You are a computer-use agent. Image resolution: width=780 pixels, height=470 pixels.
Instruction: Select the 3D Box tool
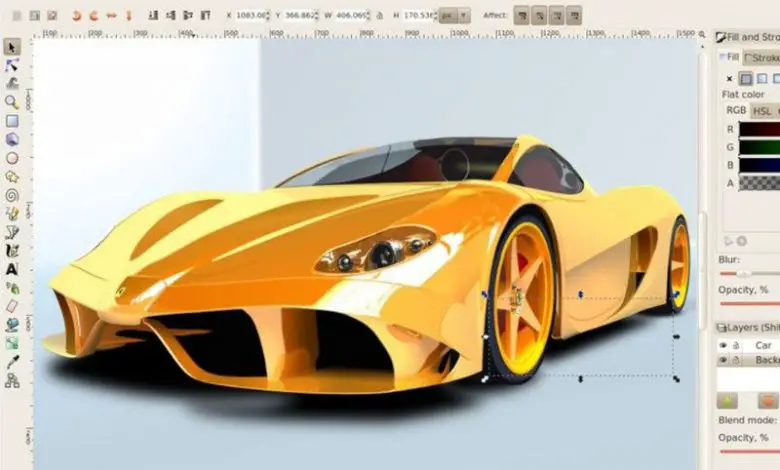[x=11, y=139]
